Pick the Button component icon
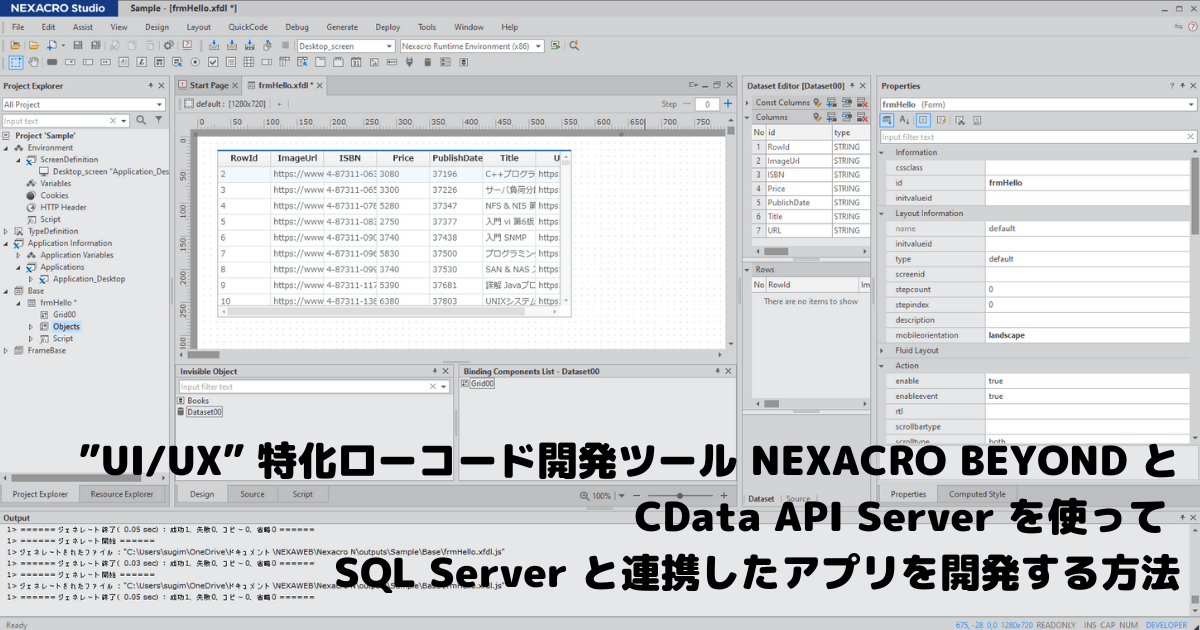This screenshot has width=1200, height=630. coord(51,62)
